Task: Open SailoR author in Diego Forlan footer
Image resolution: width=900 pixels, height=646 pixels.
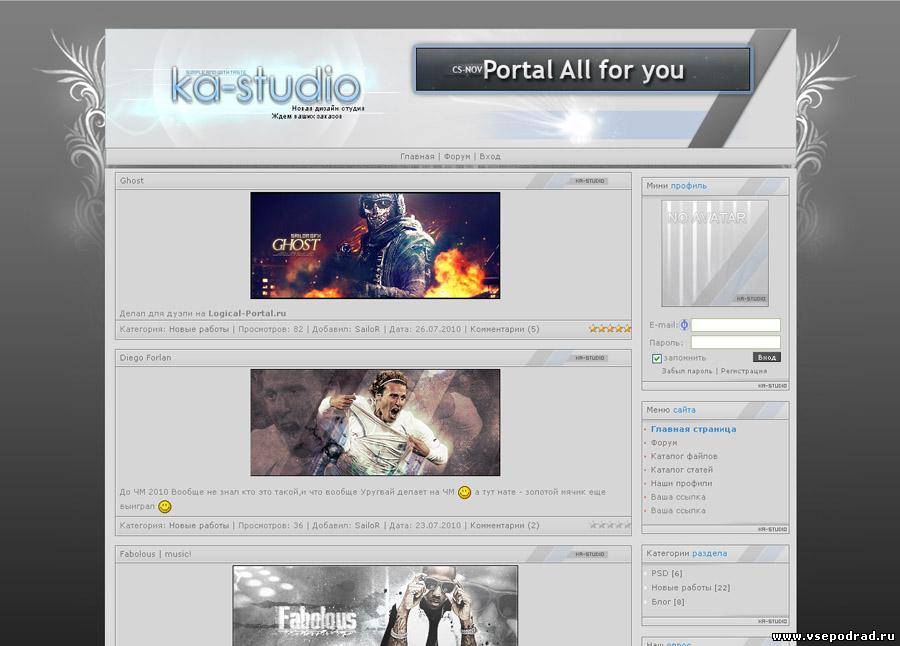Action: click(367, 525)
